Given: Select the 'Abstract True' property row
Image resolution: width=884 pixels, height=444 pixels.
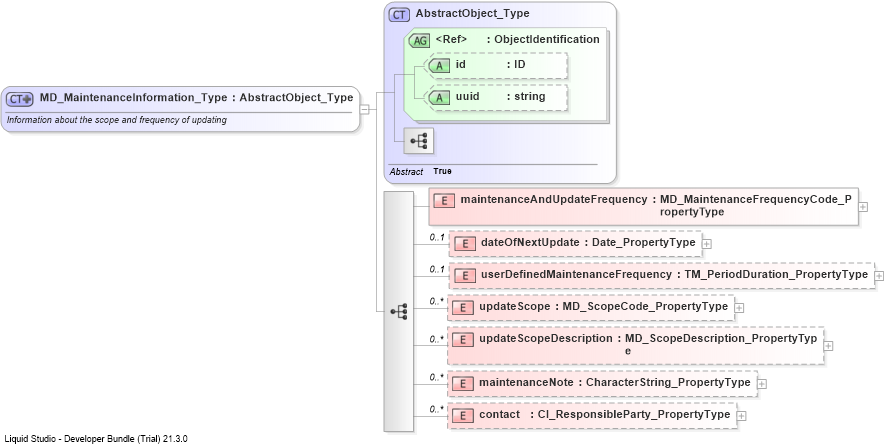Looking at the screenshot, I should click(x=421, y=171).
